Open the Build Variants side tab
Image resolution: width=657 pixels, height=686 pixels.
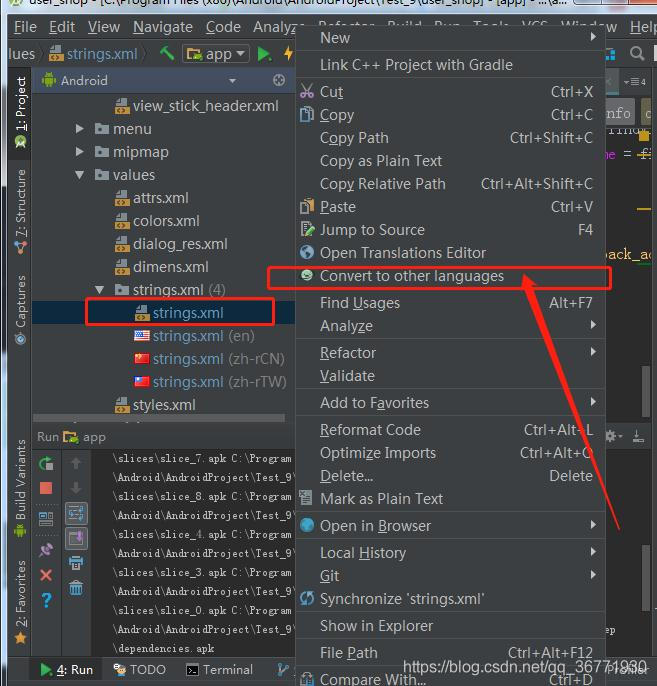pyautogui.click(x=20, y=487)
